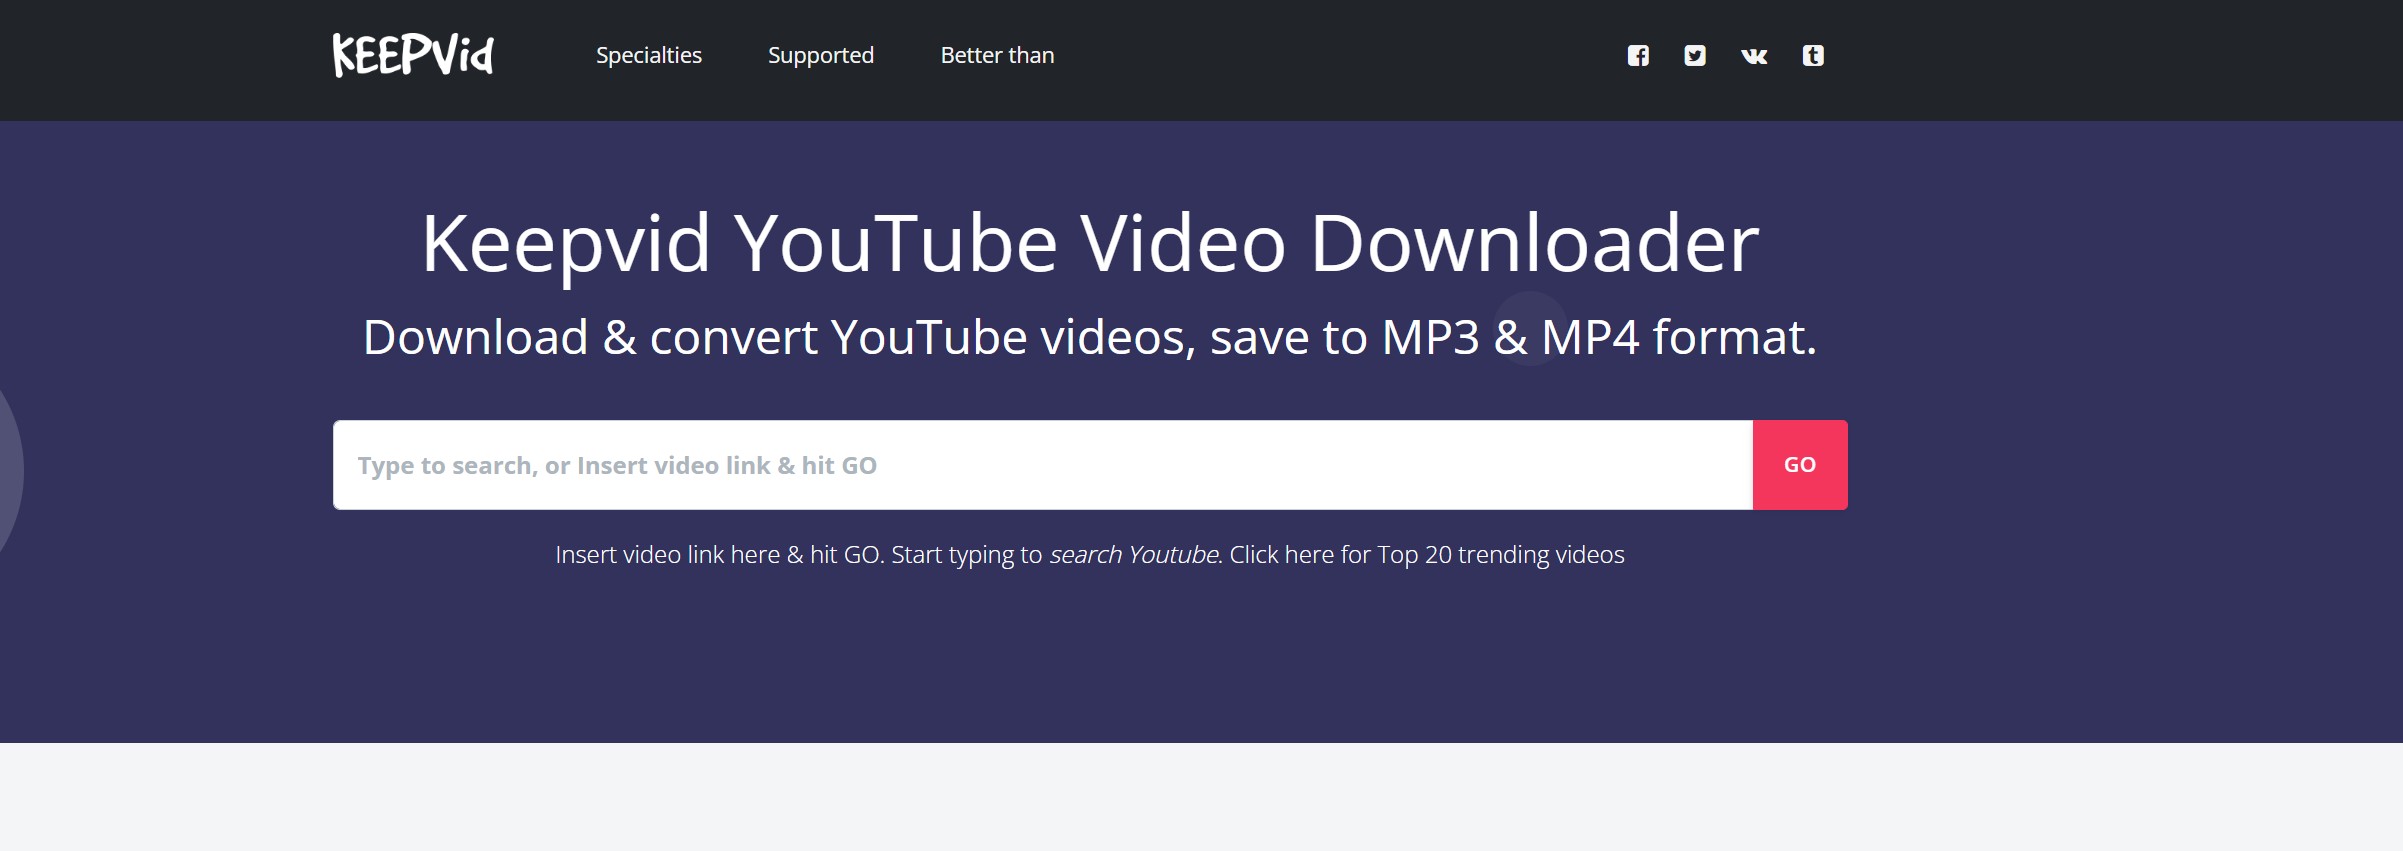Click the half-circle graphic at left edge
Viewport: 2403px width, 851px height.
point(9,470)
